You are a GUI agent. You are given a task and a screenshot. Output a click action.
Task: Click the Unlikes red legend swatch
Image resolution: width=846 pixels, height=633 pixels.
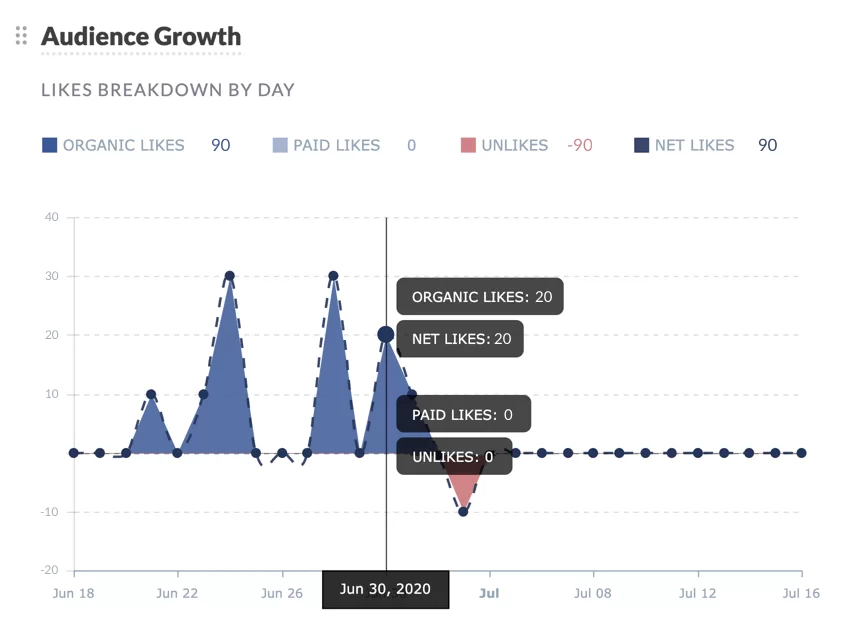coord(468,145)
